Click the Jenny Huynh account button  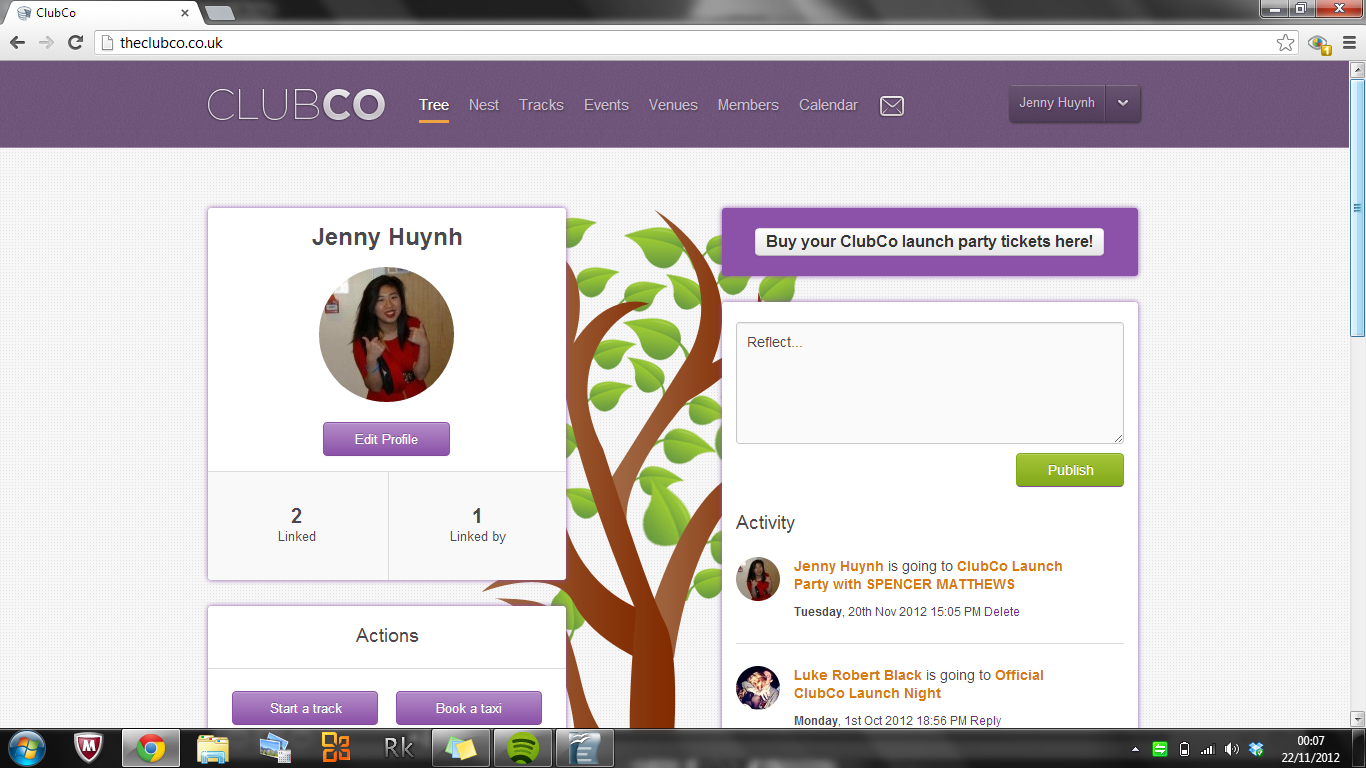[1057, 103]
